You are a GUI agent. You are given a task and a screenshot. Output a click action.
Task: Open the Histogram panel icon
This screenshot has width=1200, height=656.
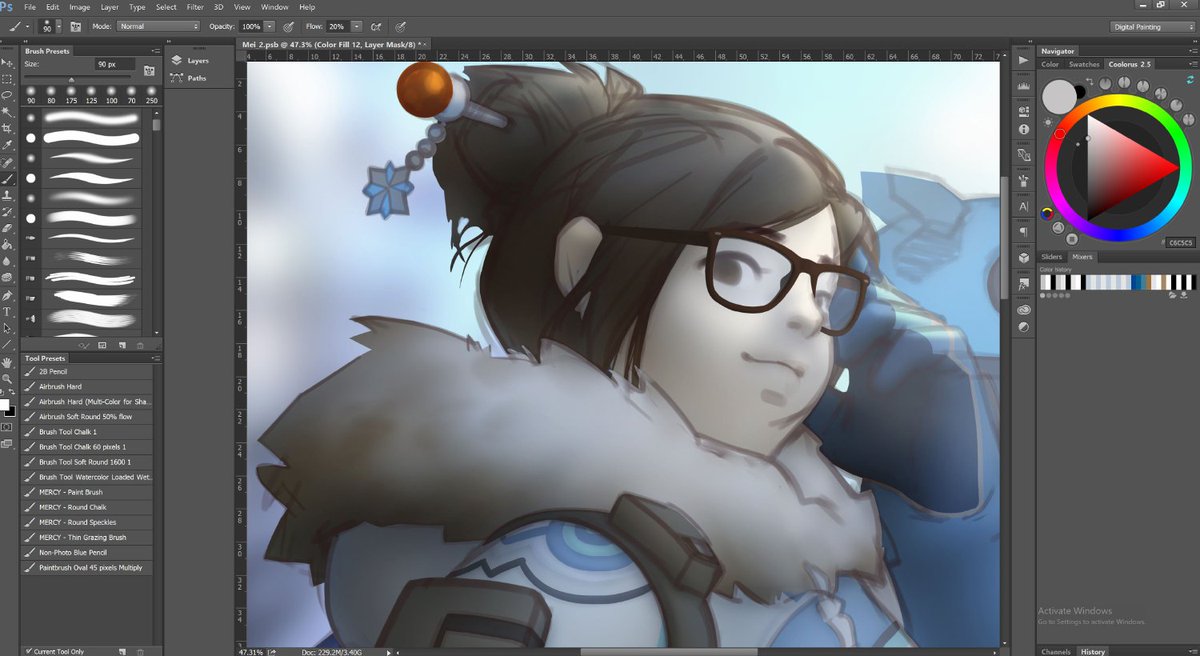(1023, 87)
